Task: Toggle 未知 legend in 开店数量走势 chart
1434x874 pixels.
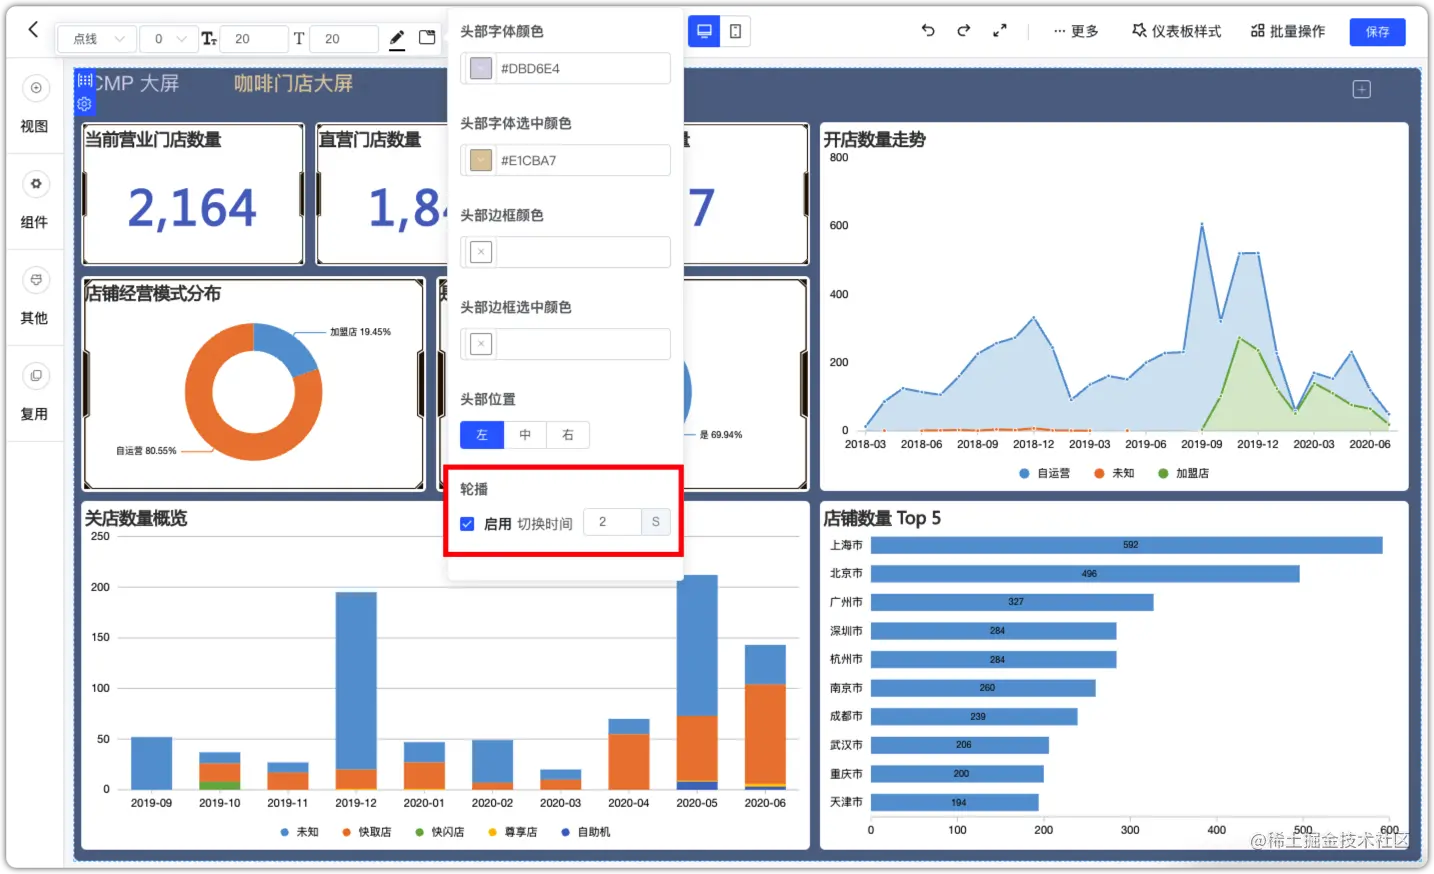Action: click(1114, 473)
